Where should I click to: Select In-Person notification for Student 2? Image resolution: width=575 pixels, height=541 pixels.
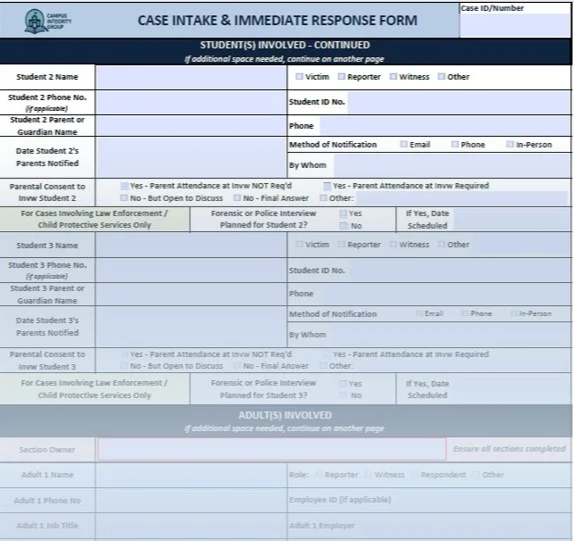tap(510, 144)
